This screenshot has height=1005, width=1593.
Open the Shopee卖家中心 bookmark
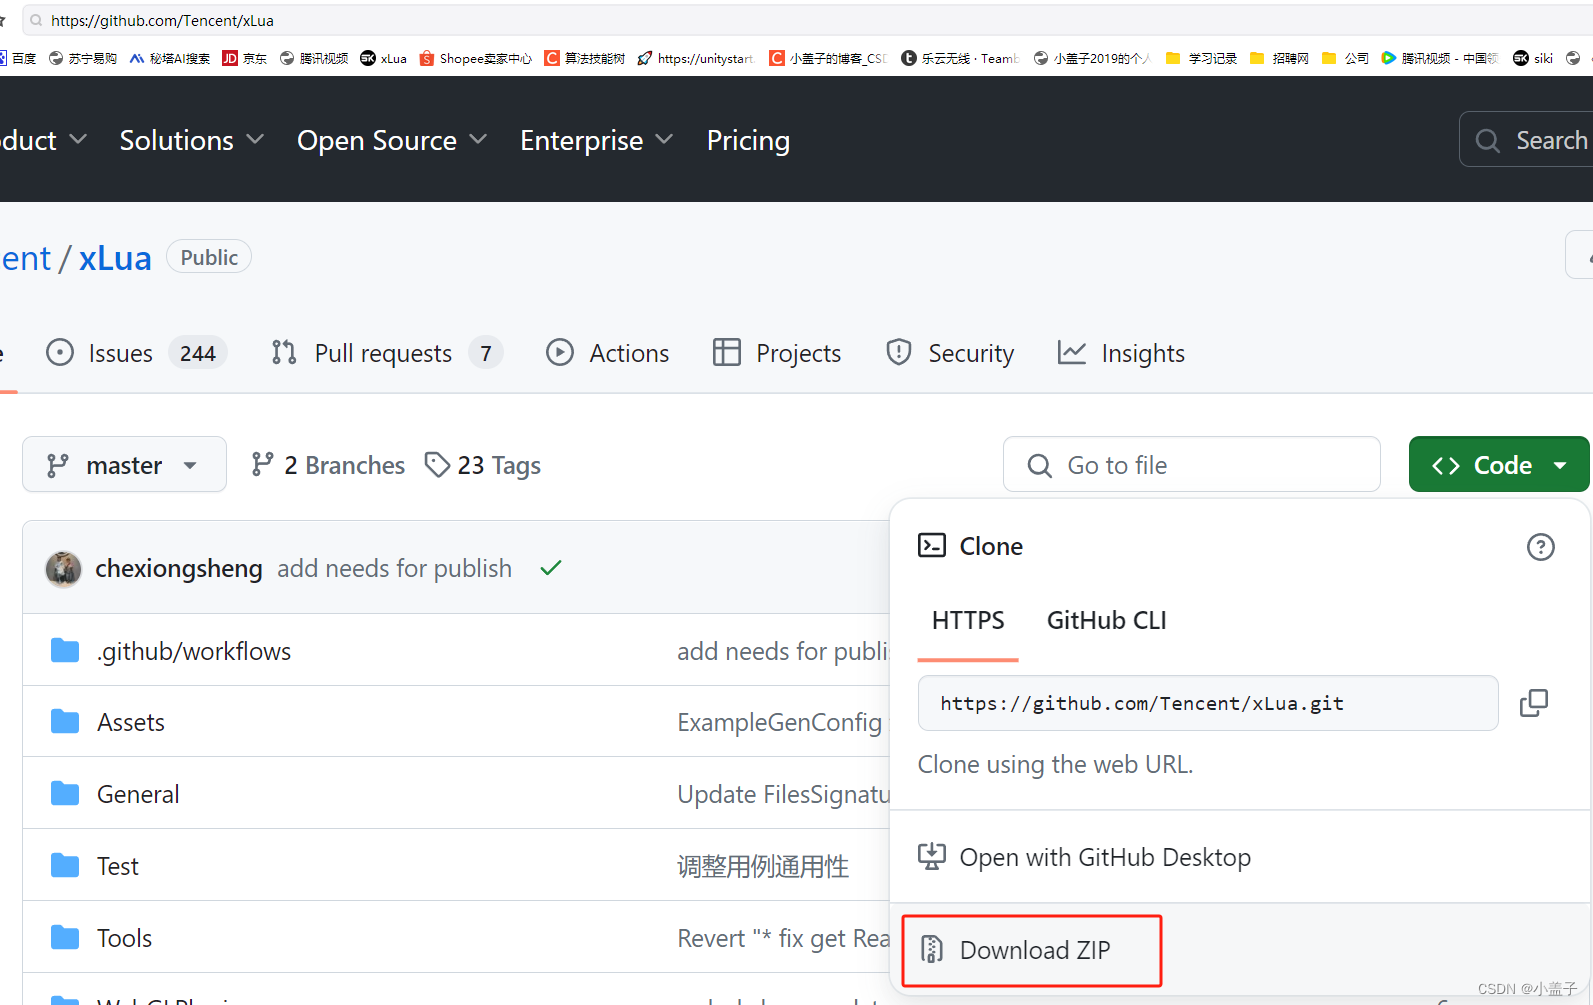[476, 58]
